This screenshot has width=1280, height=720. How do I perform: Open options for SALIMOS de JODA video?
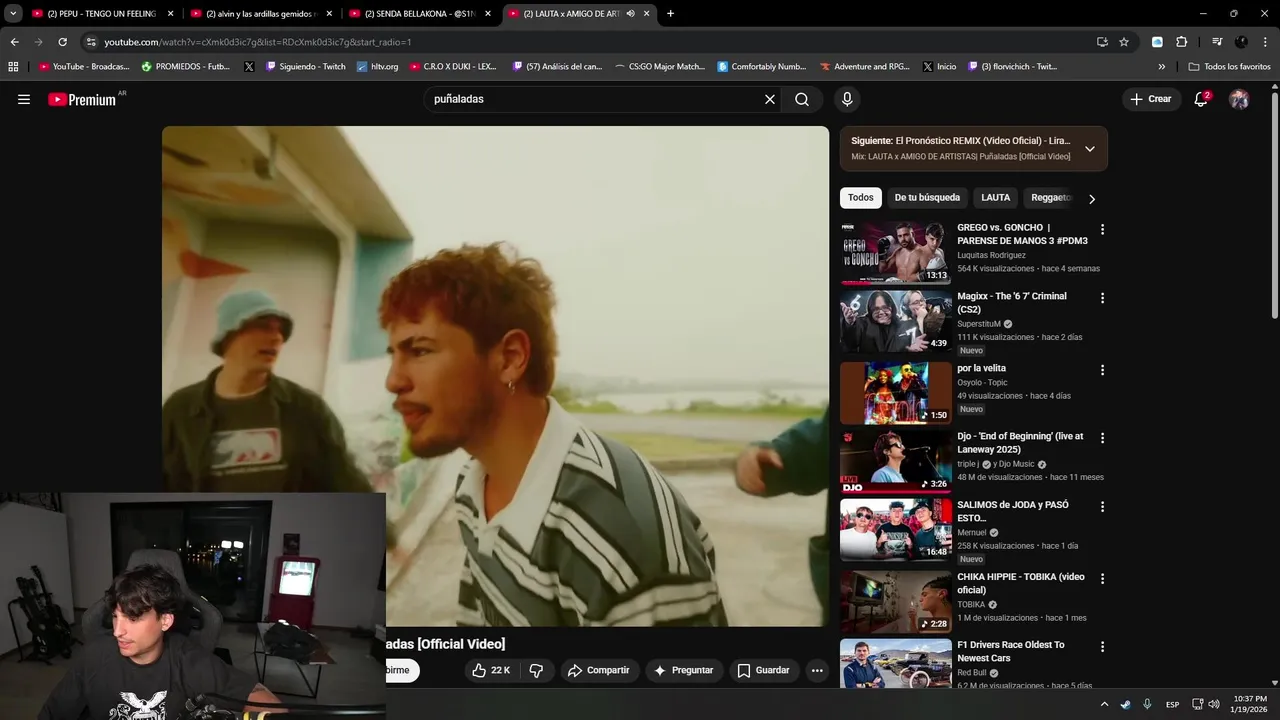coord(1102,507)
